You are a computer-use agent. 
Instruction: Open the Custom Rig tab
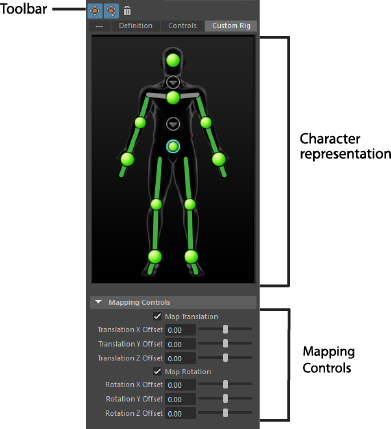pos(231,26)
